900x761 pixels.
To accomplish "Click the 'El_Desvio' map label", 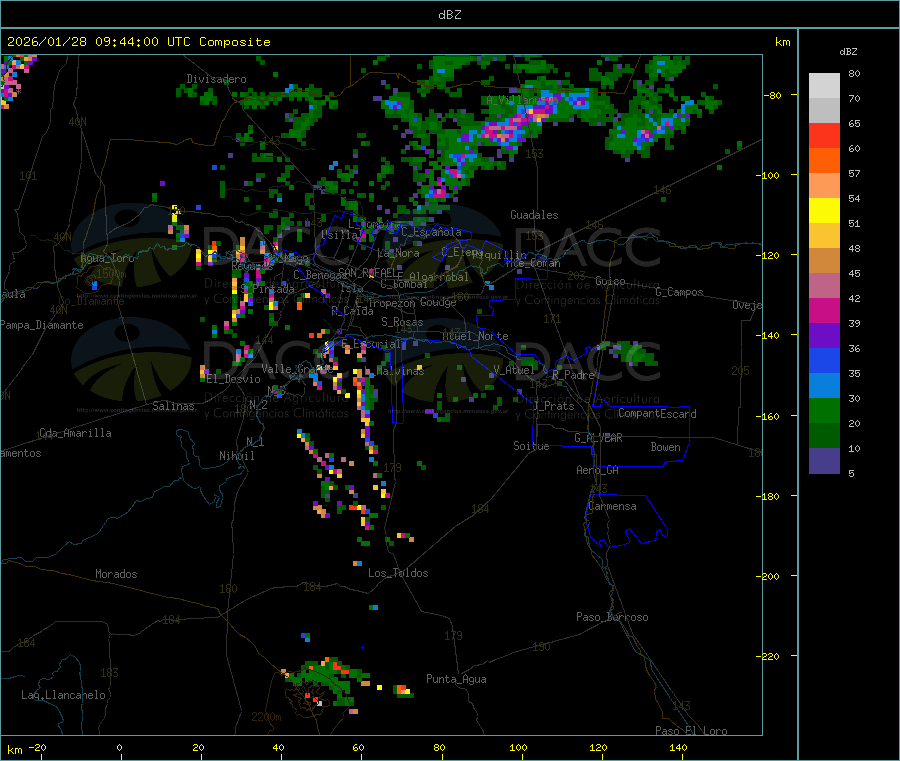I will point(234,379).
